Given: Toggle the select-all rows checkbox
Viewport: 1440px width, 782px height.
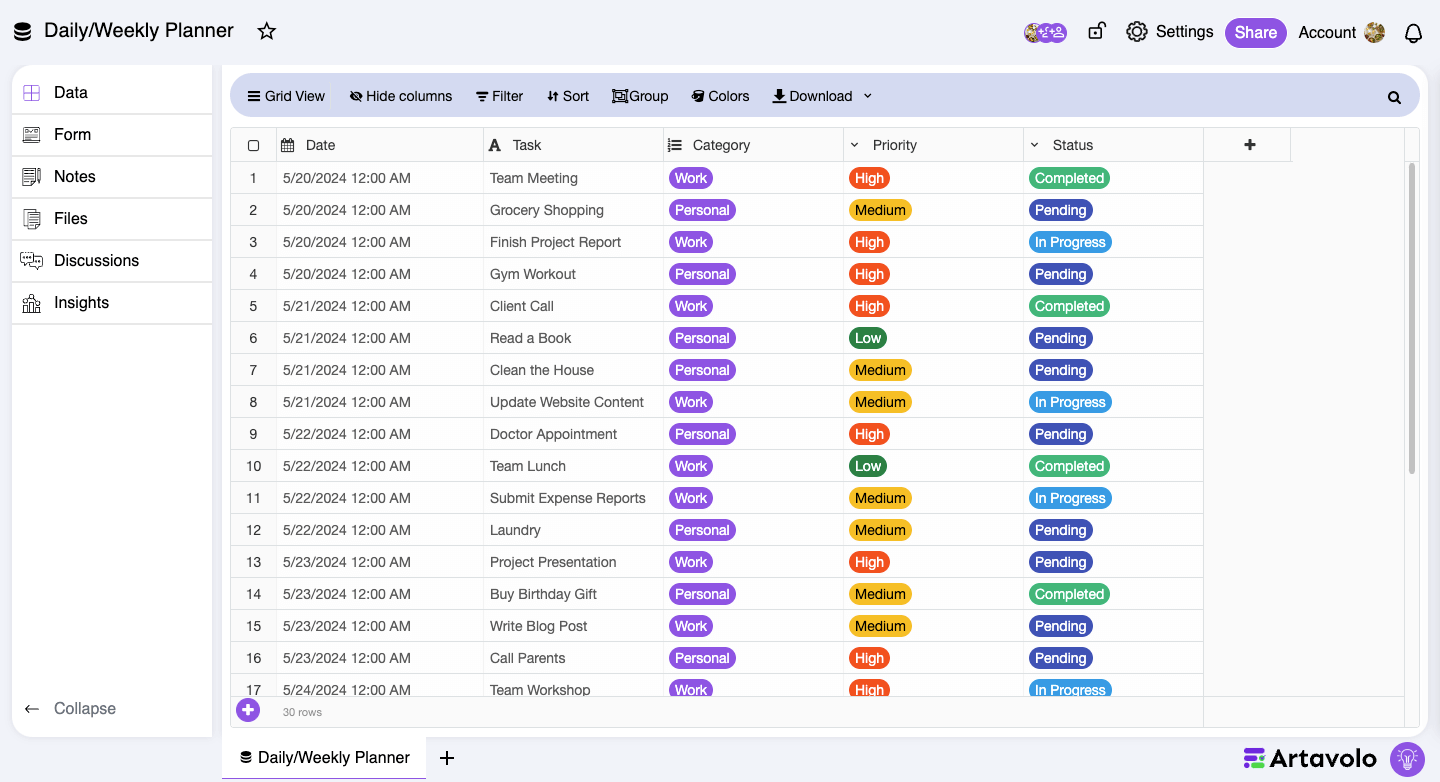Looking at the screenshot, I should [253, 145].
